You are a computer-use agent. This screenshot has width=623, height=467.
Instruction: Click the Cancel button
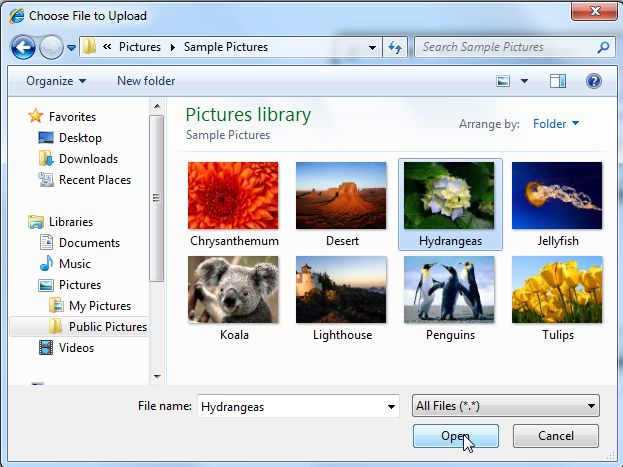coord(555,436)
